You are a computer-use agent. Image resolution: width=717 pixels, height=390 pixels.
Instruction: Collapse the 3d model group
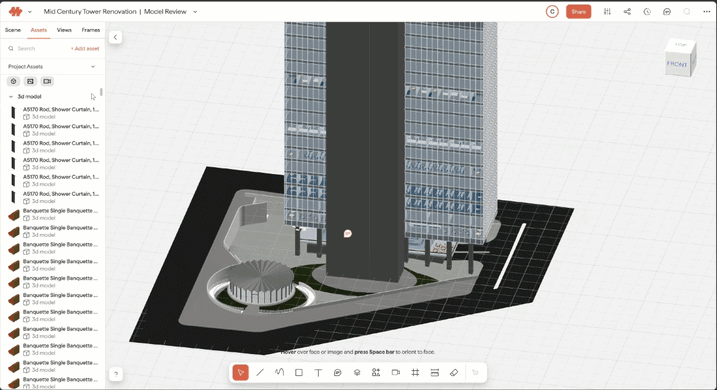[x=11, y=97]
